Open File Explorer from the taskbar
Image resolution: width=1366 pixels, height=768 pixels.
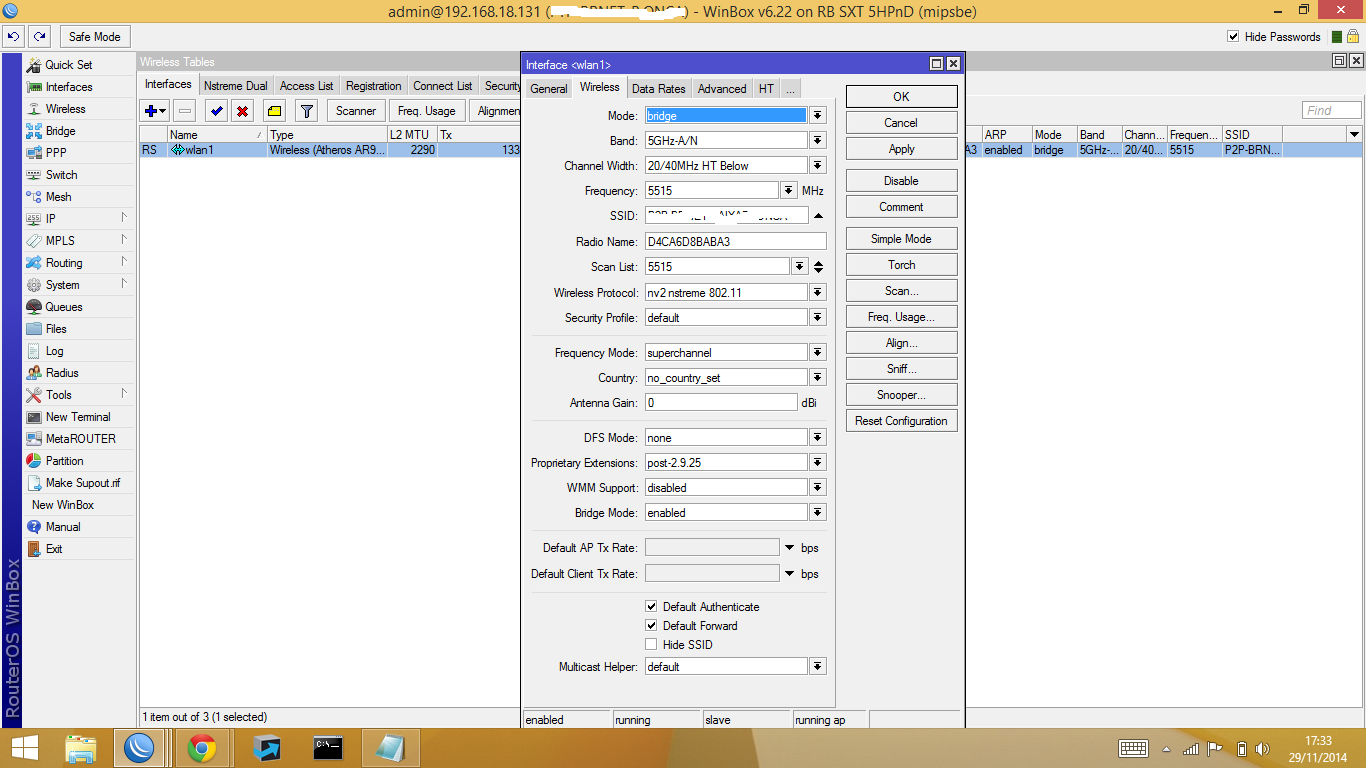80,748
